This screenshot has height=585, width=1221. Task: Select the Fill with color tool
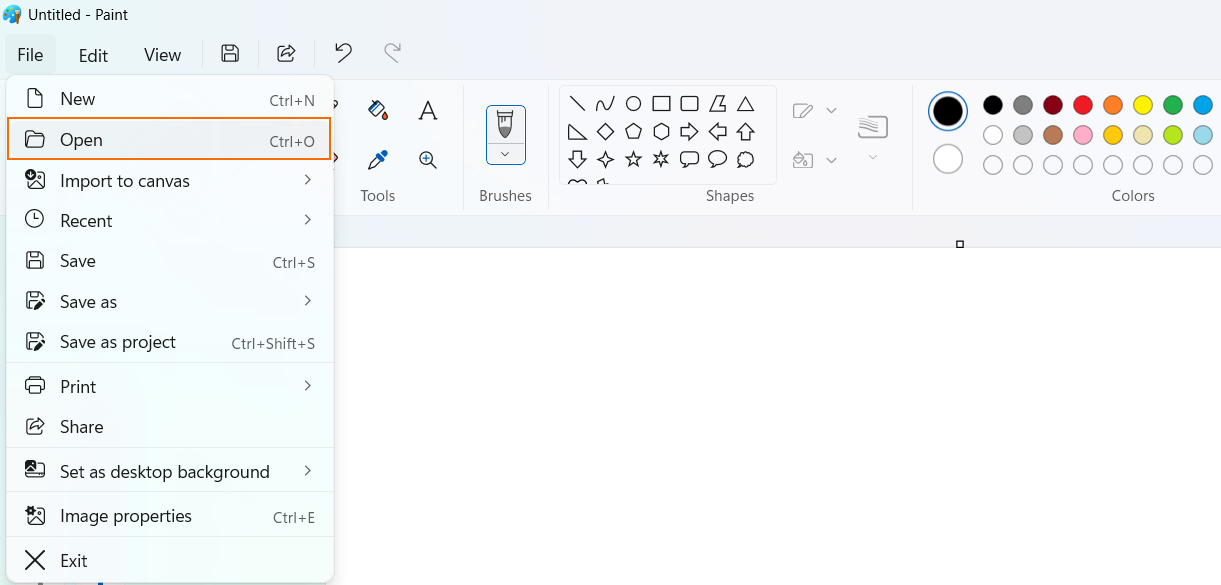click(x=378, y=110)
